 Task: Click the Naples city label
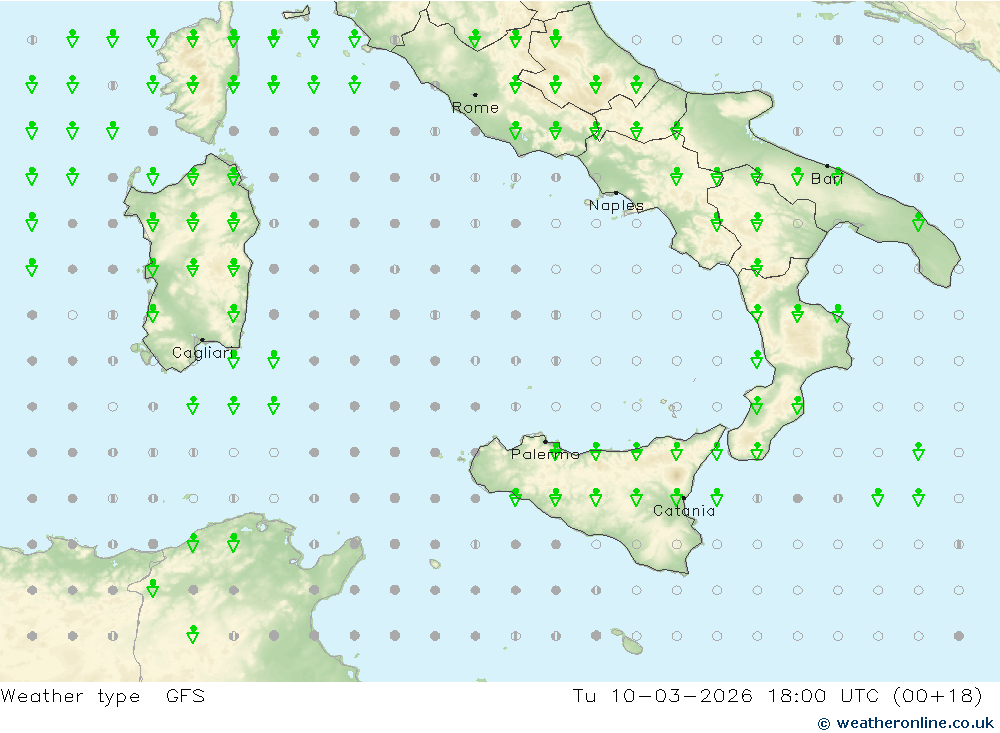pyautogui.click(x=616, y=205)
